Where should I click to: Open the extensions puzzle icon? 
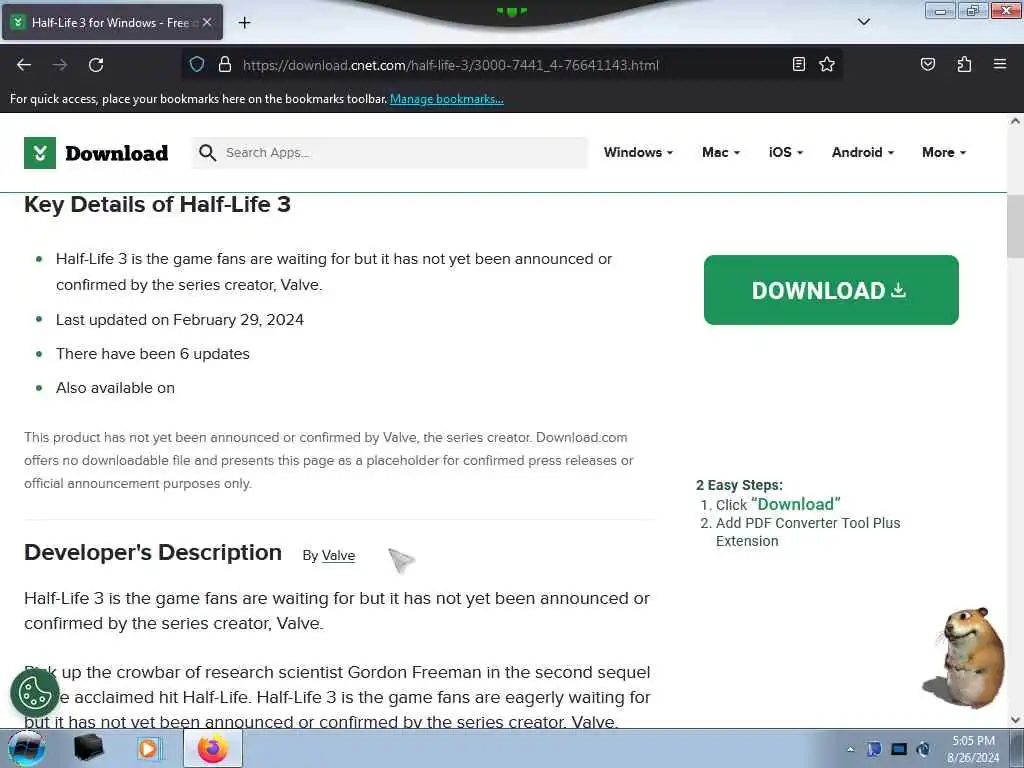pos(964,64)
